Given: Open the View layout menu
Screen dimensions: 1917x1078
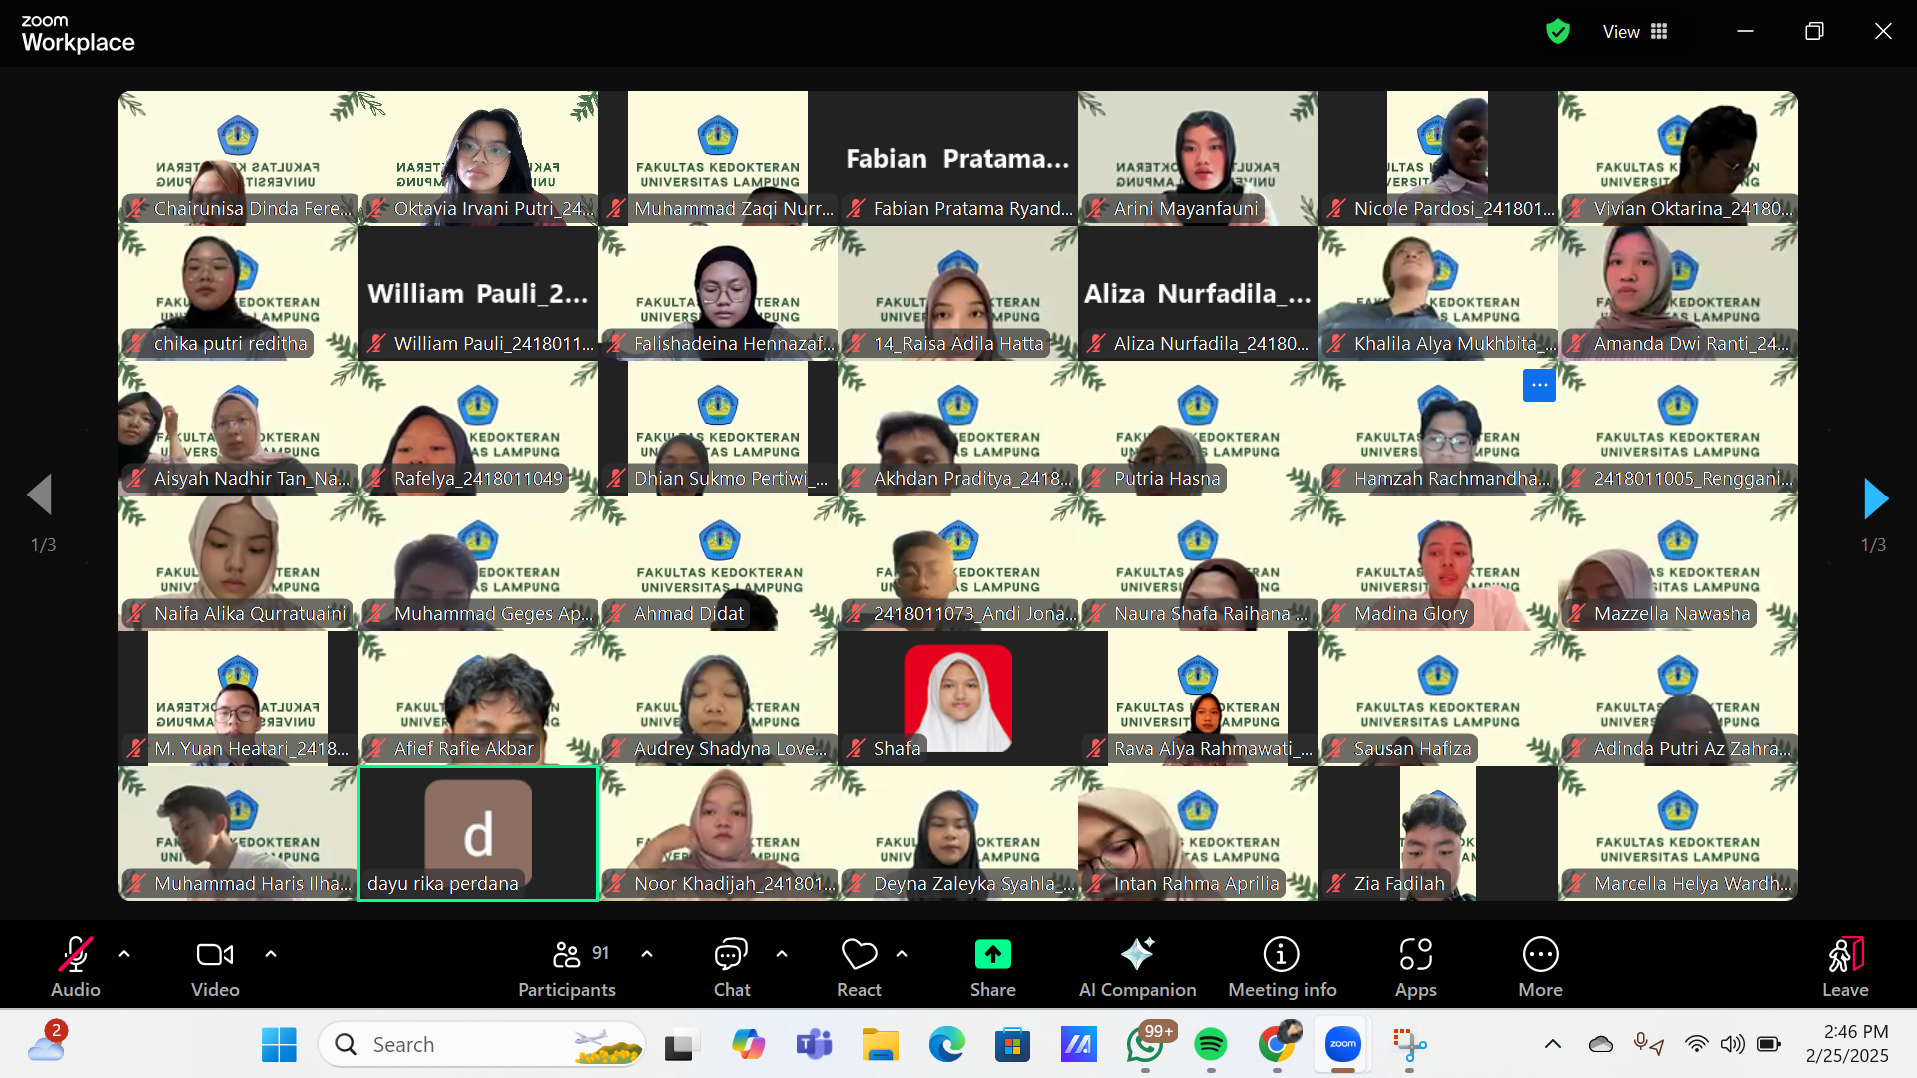Looking at the screenshot, I should click(1636, 32).
